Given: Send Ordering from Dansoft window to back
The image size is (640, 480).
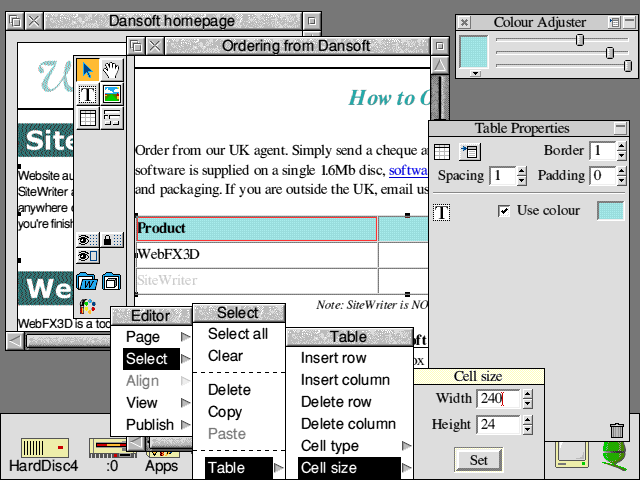Looking at the screenshot, I should pos(136,46).
